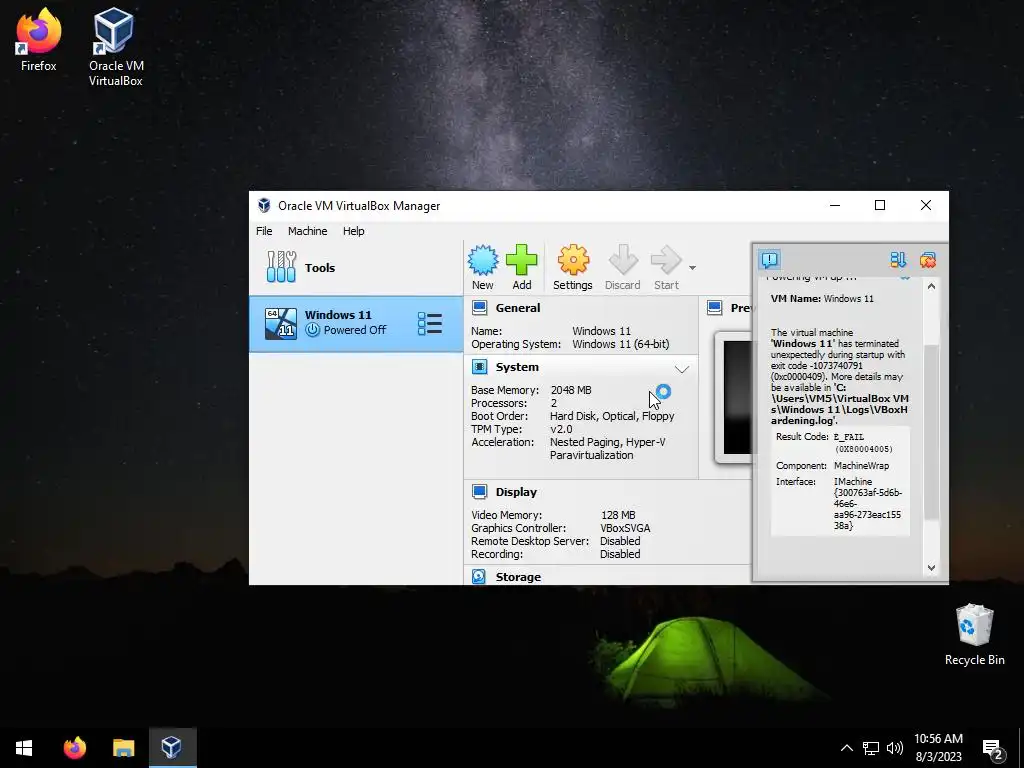This screenshot has height=768, width=1024.
Task: Click the notification panel scroll down arrow
Action: tap(931, 568)
